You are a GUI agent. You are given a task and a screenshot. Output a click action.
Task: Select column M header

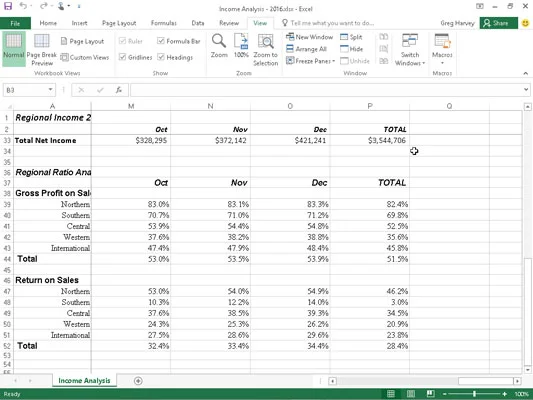[x=131, y=106]
